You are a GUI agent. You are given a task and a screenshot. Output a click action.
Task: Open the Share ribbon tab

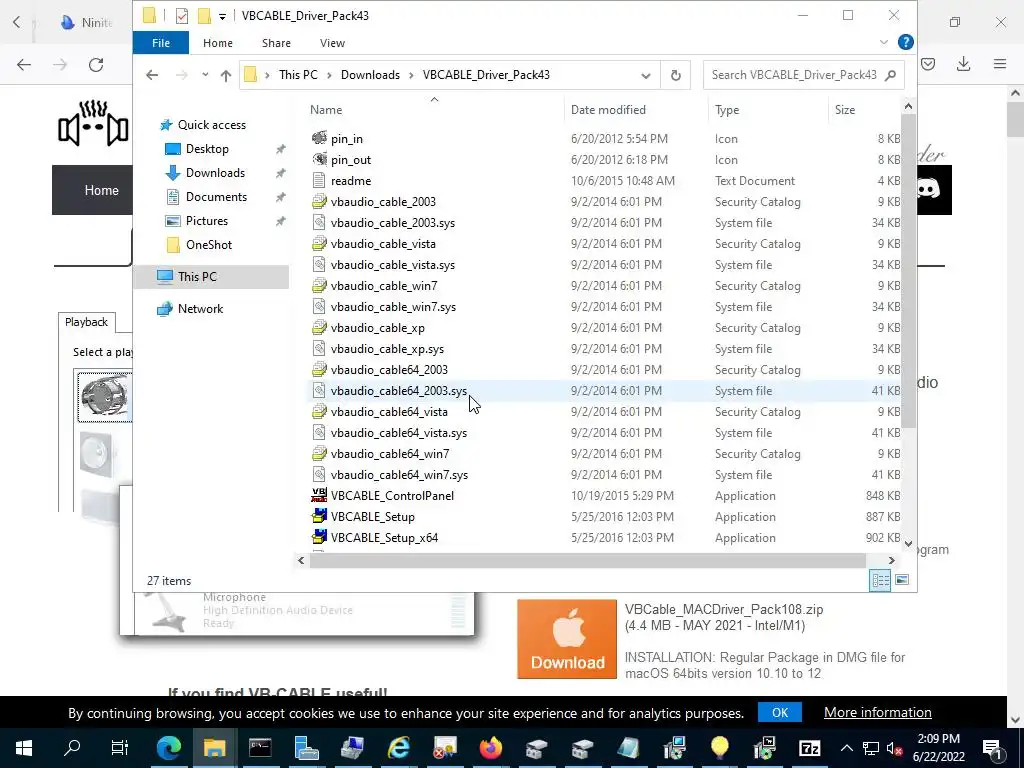[x=276, y=43]
